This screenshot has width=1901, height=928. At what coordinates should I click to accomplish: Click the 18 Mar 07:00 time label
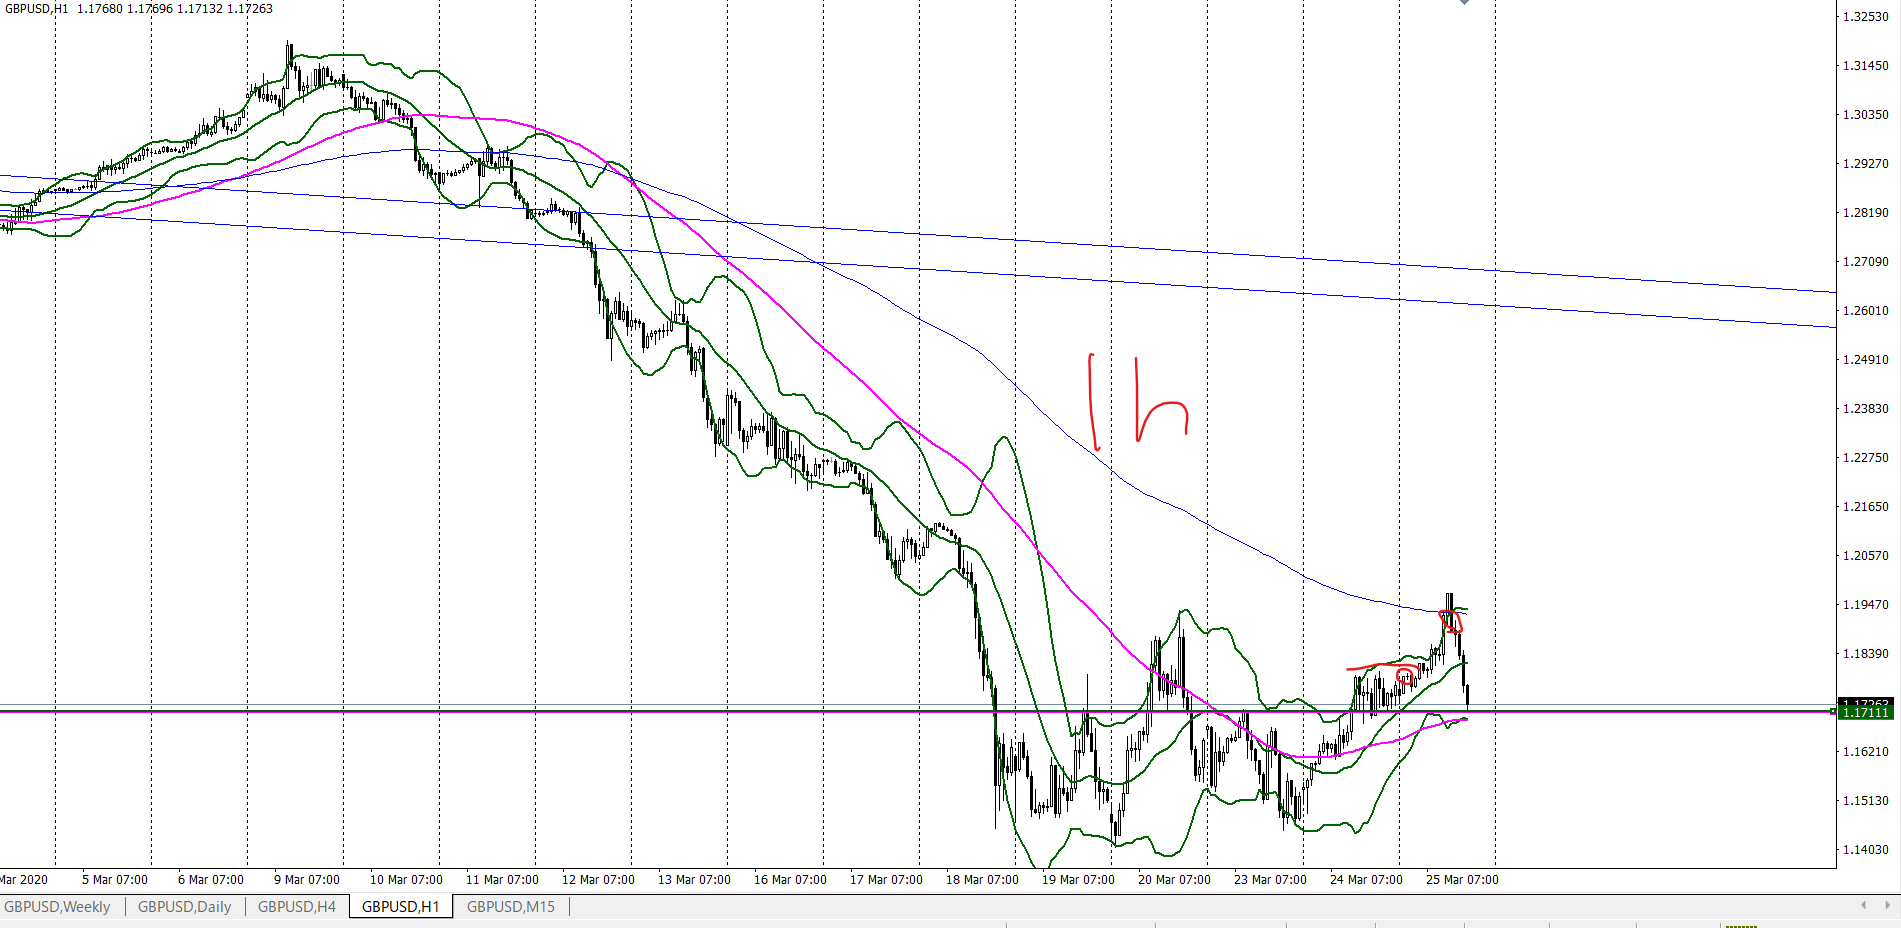click(982, 880)
